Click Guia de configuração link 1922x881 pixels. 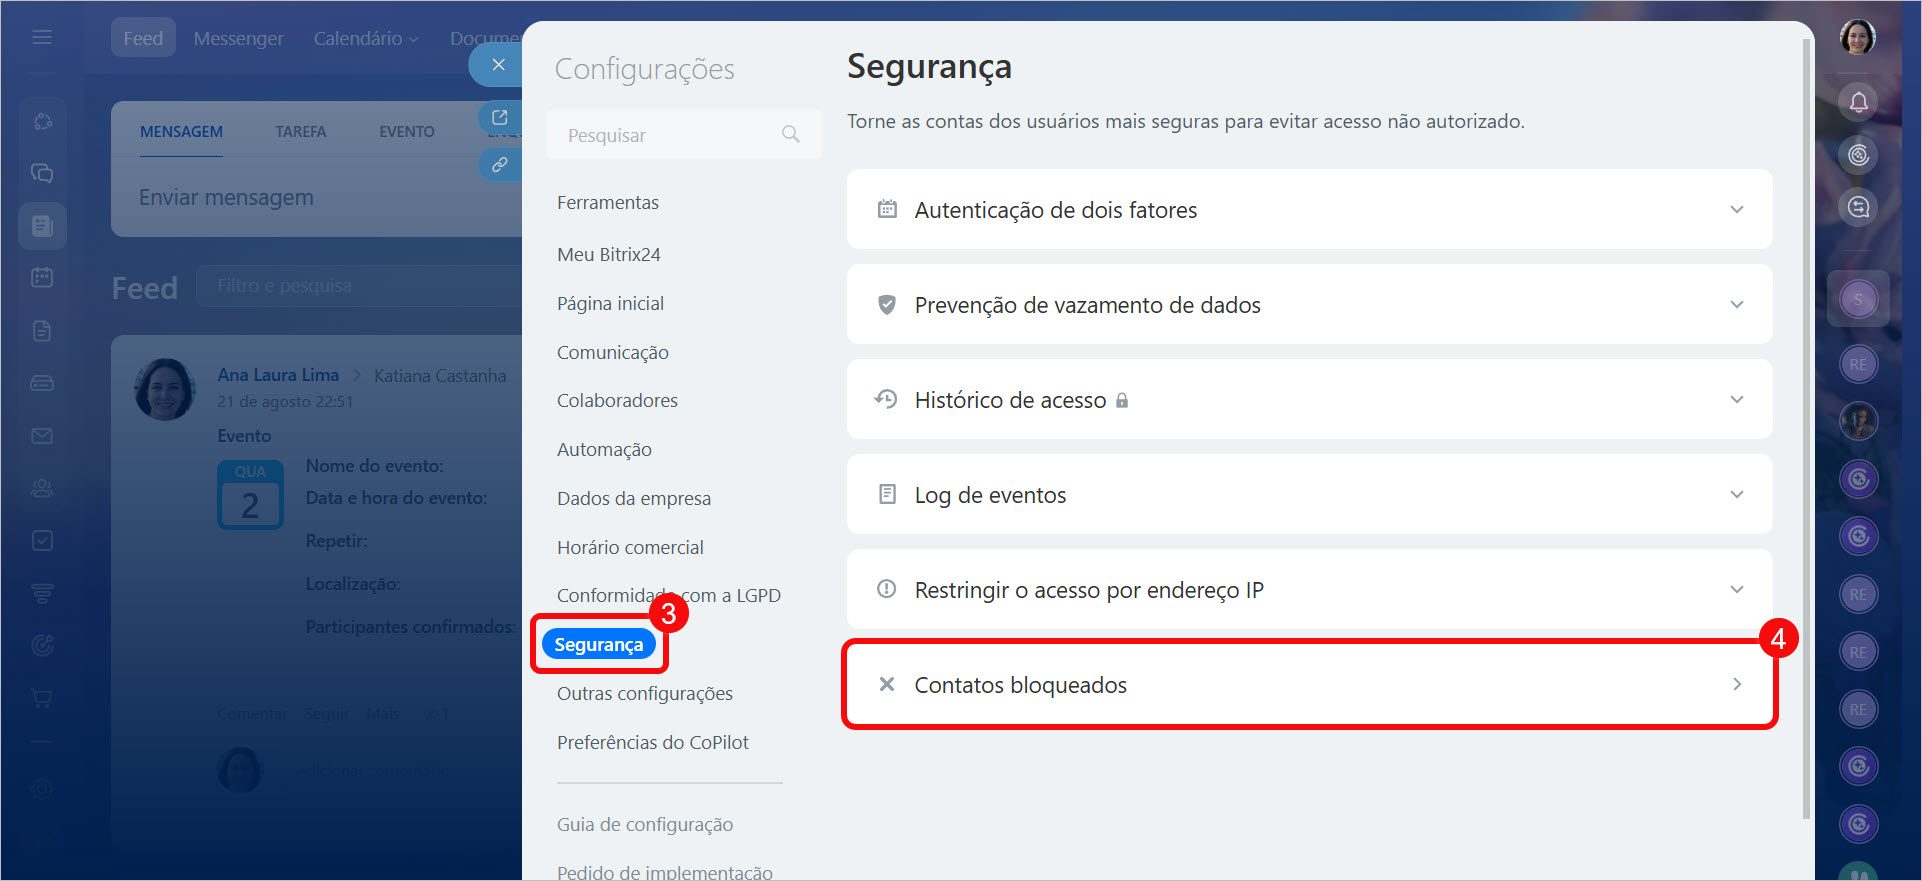point(644,825)
